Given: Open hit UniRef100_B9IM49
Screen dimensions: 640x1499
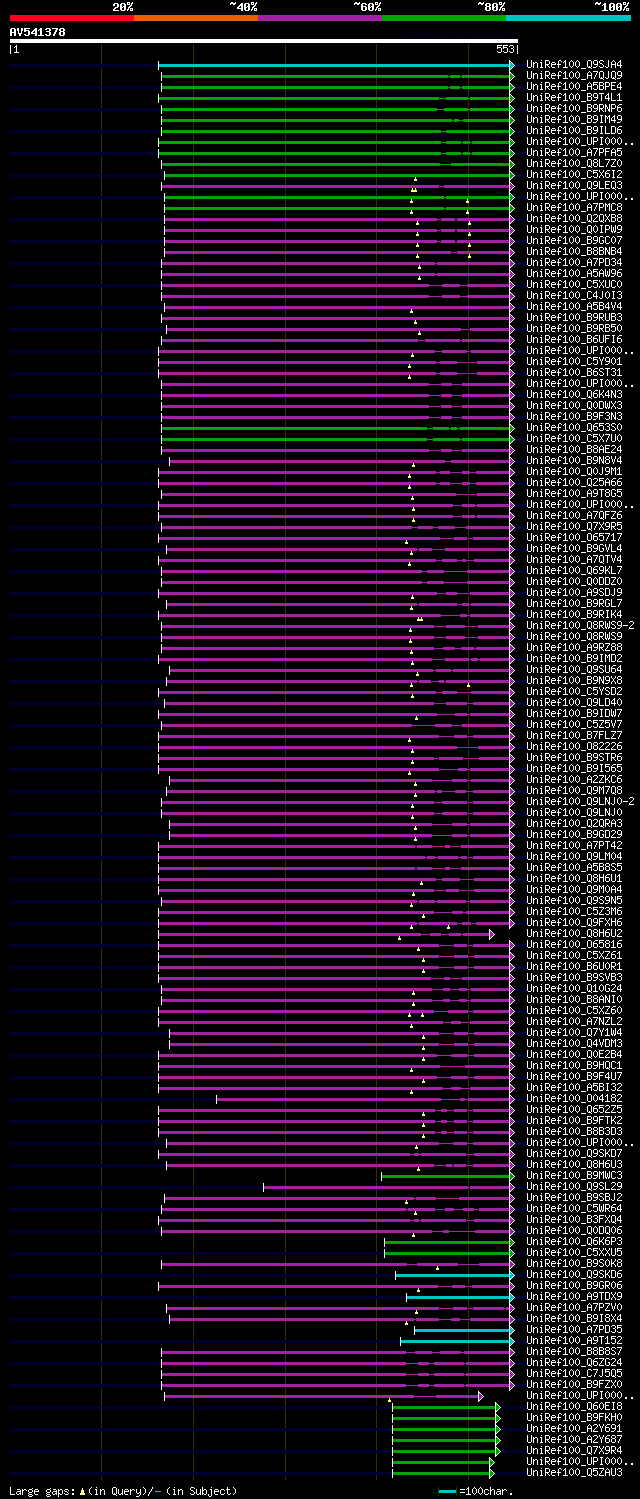Looking at the screenshot, I should point(574,119).
